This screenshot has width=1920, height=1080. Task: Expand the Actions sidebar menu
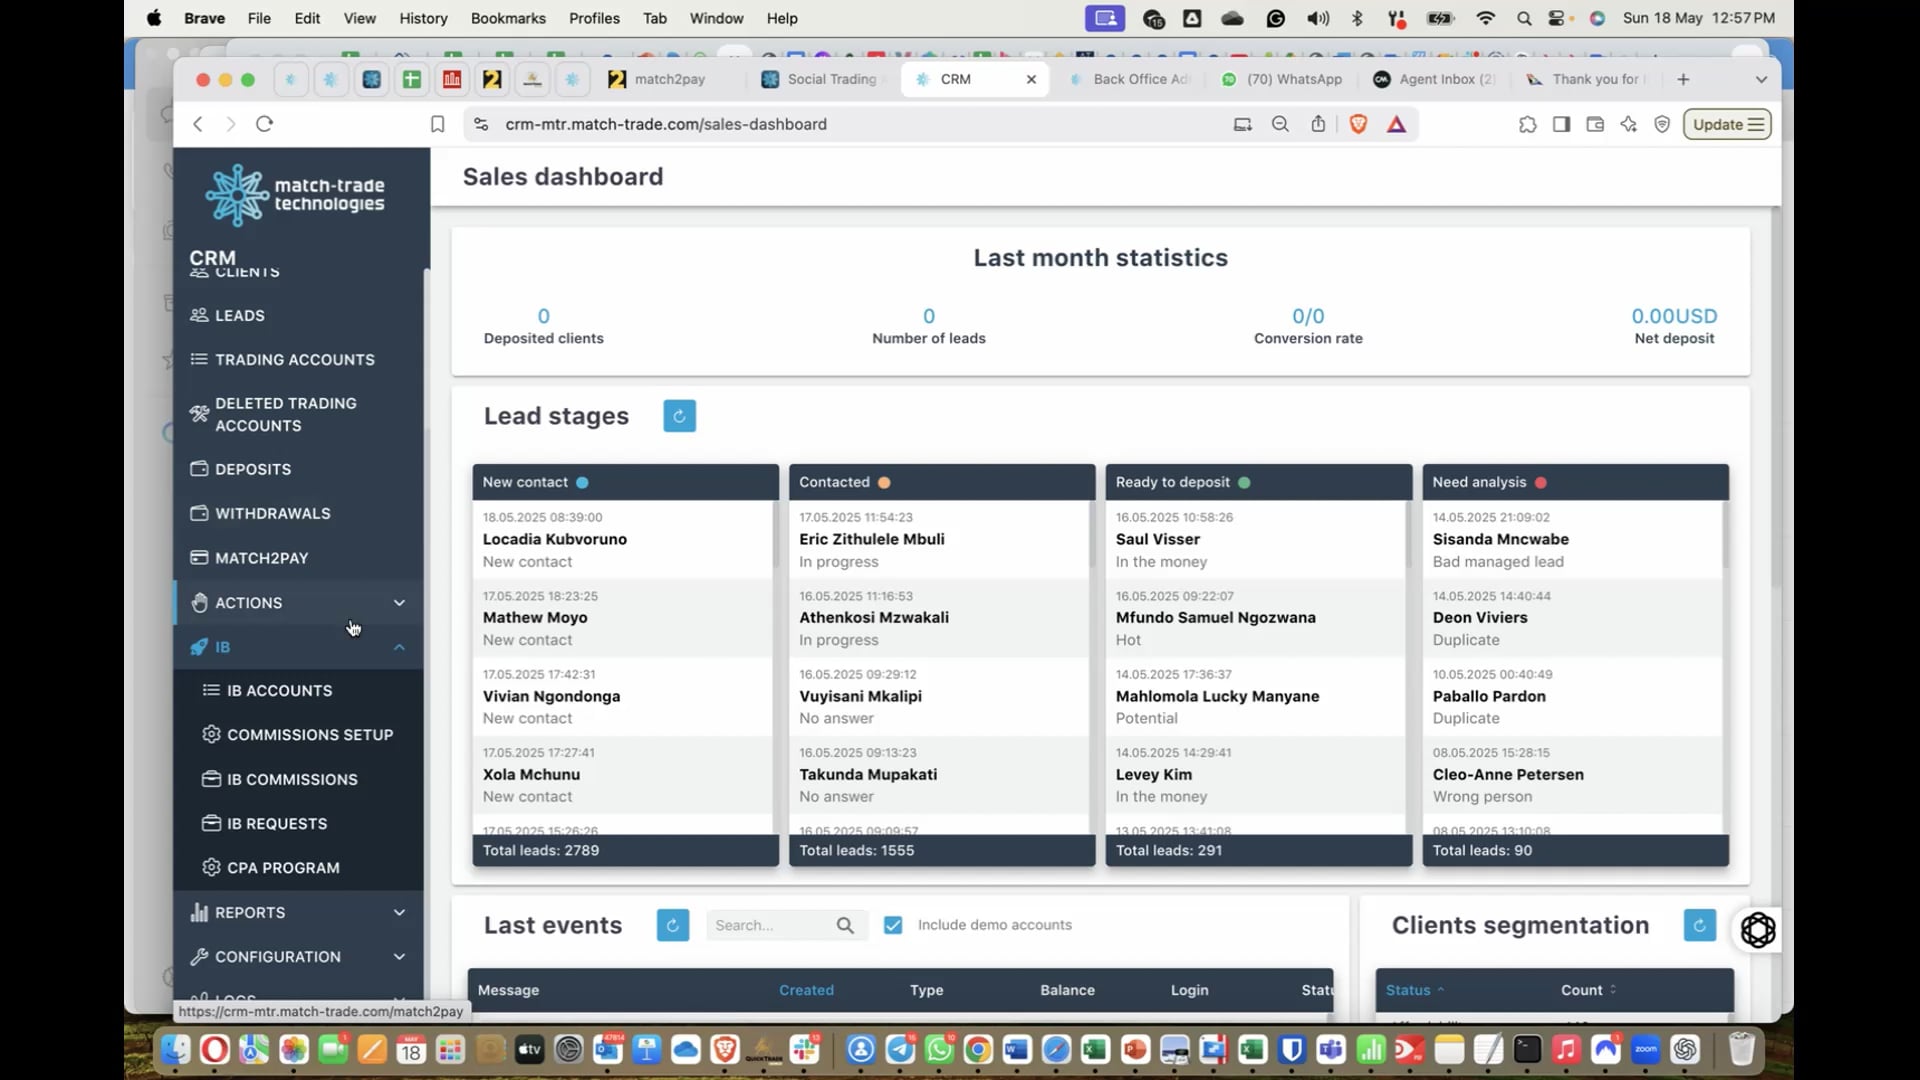[298, 602]
